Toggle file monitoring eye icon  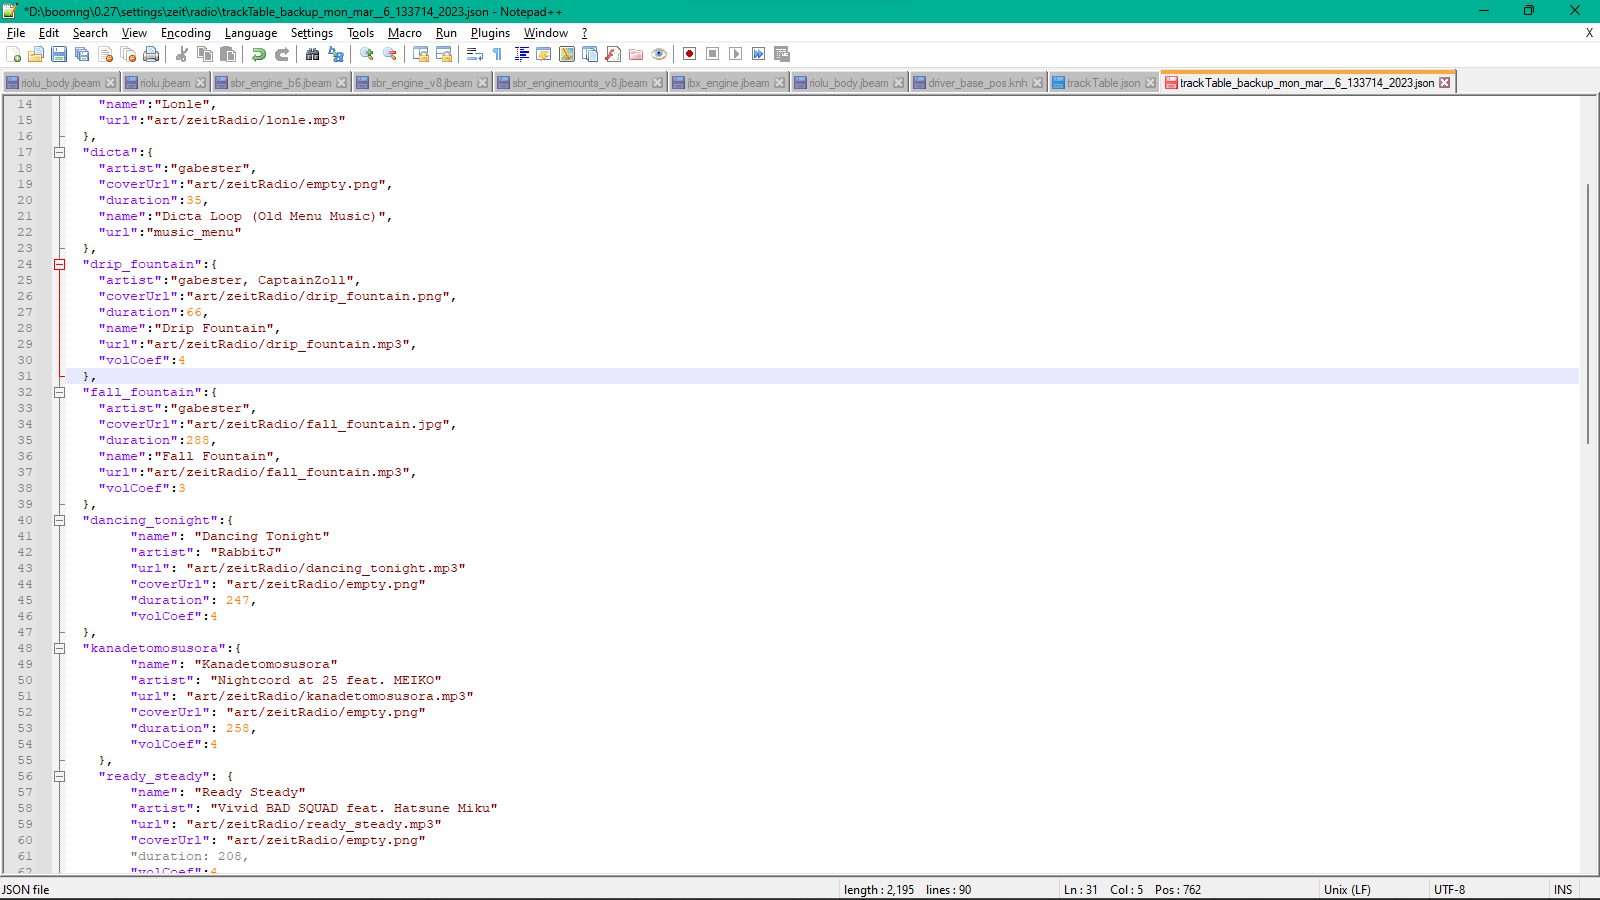click(x=659, y=54)
